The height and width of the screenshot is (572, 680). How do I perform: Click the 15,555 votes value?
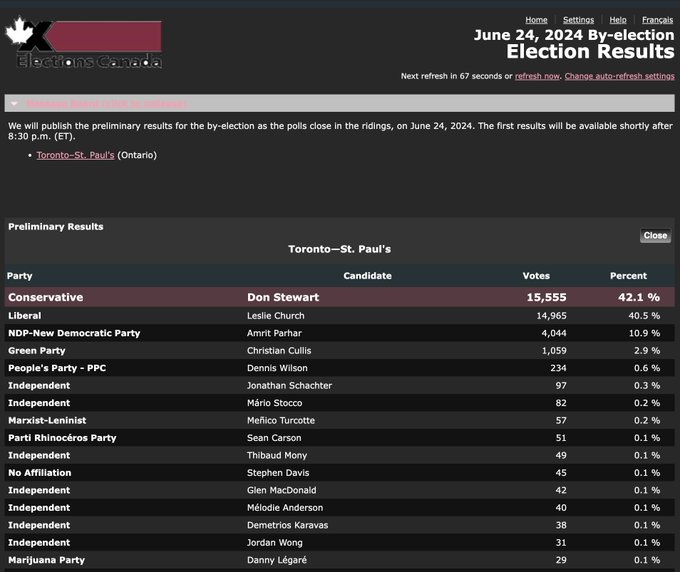tap(546, 297)
